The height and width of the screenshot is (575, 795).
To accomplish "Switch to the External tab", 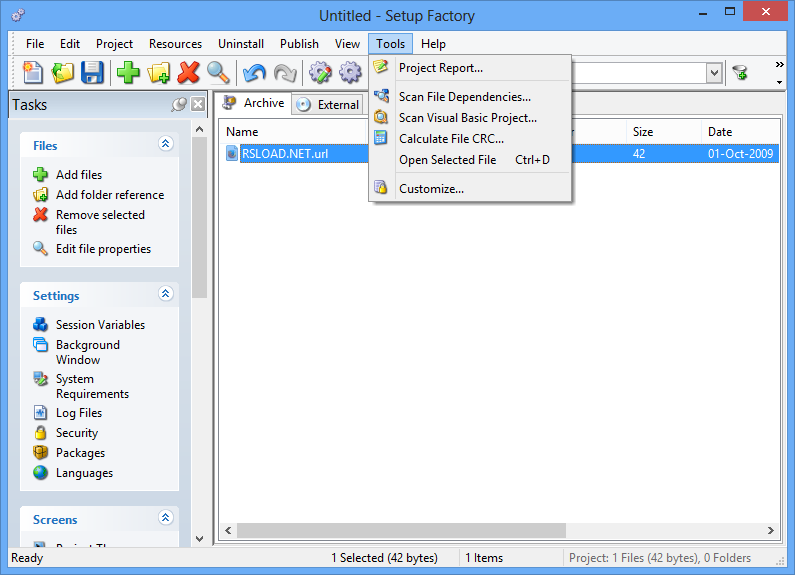I will click(328, 104).
